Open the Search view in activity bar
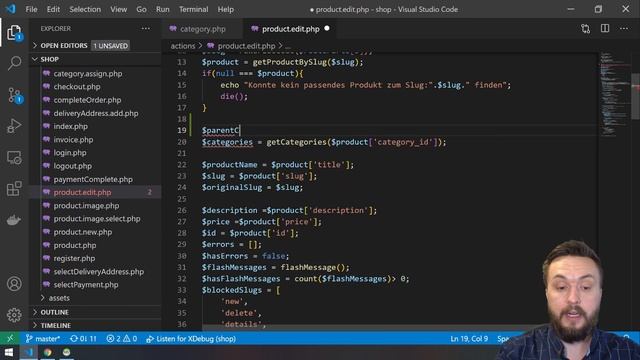Image resolution: width=640 pixels, height=360 pixels. pyautogui.click(x=14, y=63)
